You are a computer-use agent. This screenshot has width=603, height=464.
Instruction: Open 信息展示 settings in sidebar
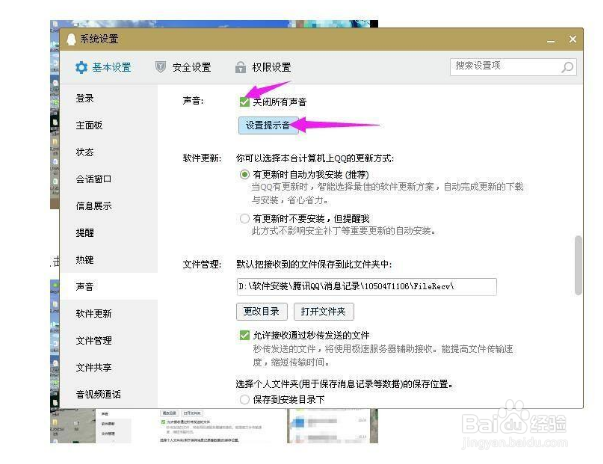point(94,206)
